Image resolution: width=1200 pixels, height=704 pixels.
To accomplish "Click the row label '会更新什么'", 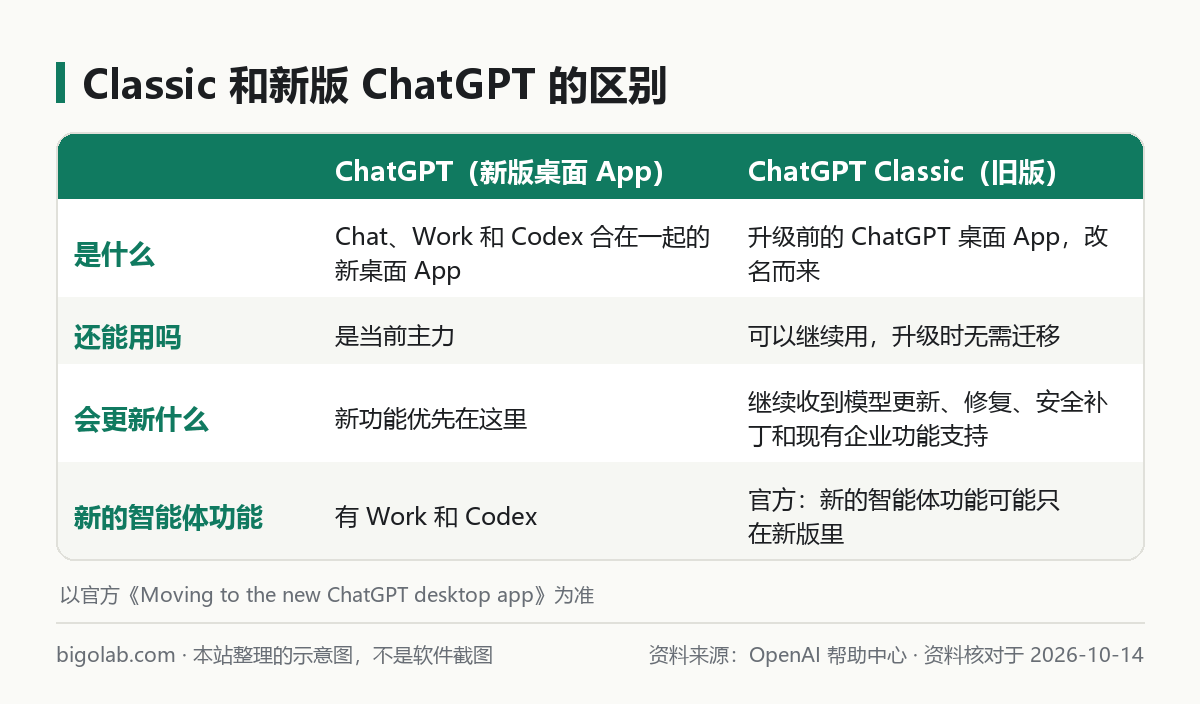I will (x=141, y=419).
